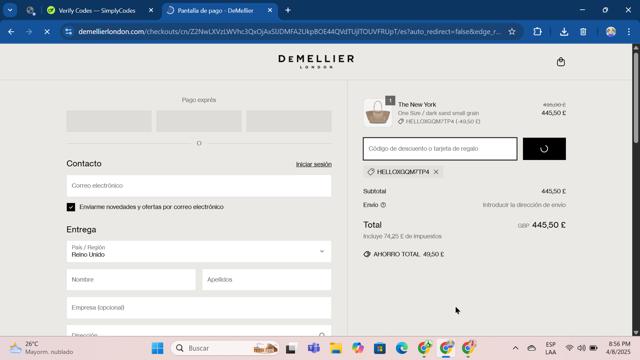Screen dimensions: 640x360
Task: Open the tab search dropdown arrow
Action: tap(10, 11)
